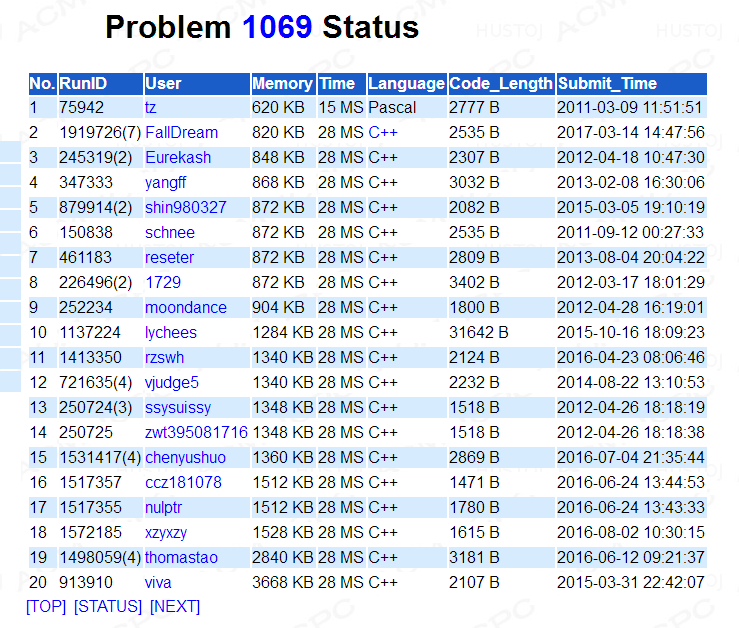
Task: Open the 1069 problem link in heading
Action: [277, 27]
